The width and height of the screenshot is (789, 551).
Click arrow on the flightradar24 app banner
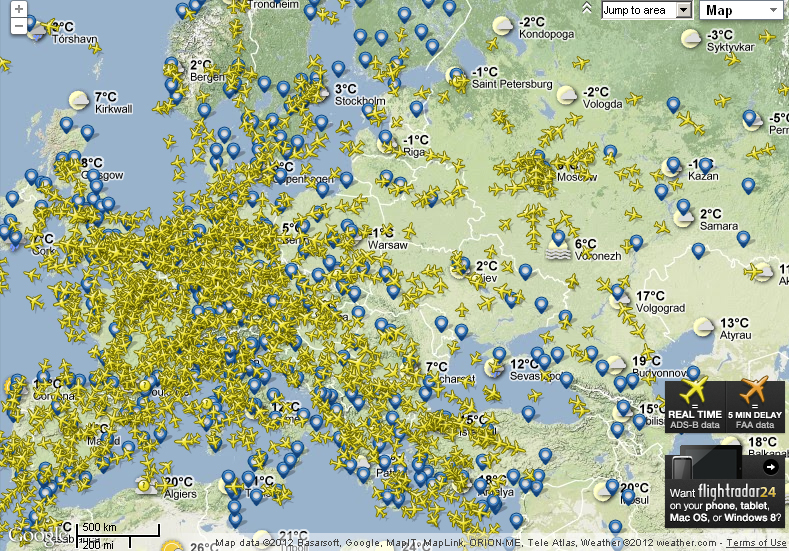770,467
